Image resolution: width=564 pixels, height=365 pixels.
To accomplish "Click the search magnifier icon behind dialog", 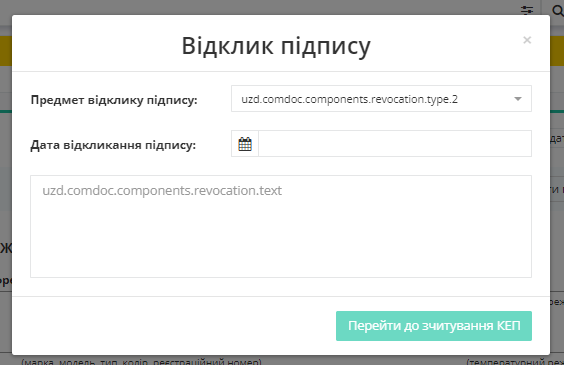I will pyautogui.click(x=558, y=11).
